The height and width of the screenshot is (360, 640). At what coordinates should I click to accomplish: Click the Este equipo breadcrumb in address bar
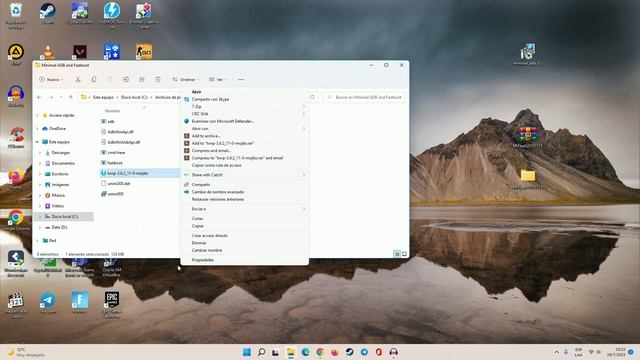point(103,97)
